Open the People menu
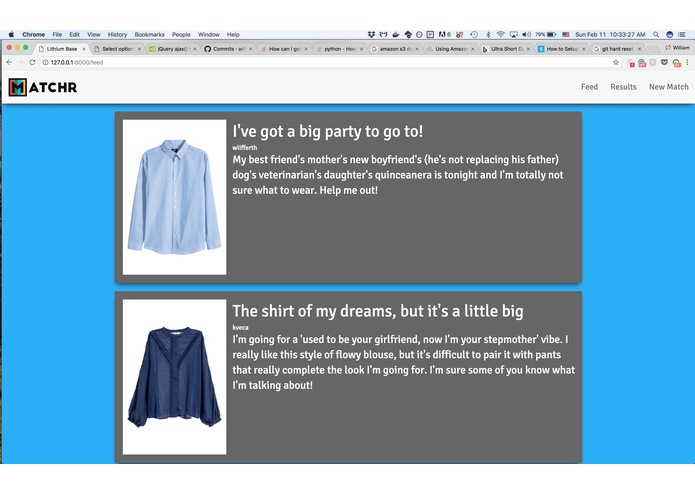 181,35
